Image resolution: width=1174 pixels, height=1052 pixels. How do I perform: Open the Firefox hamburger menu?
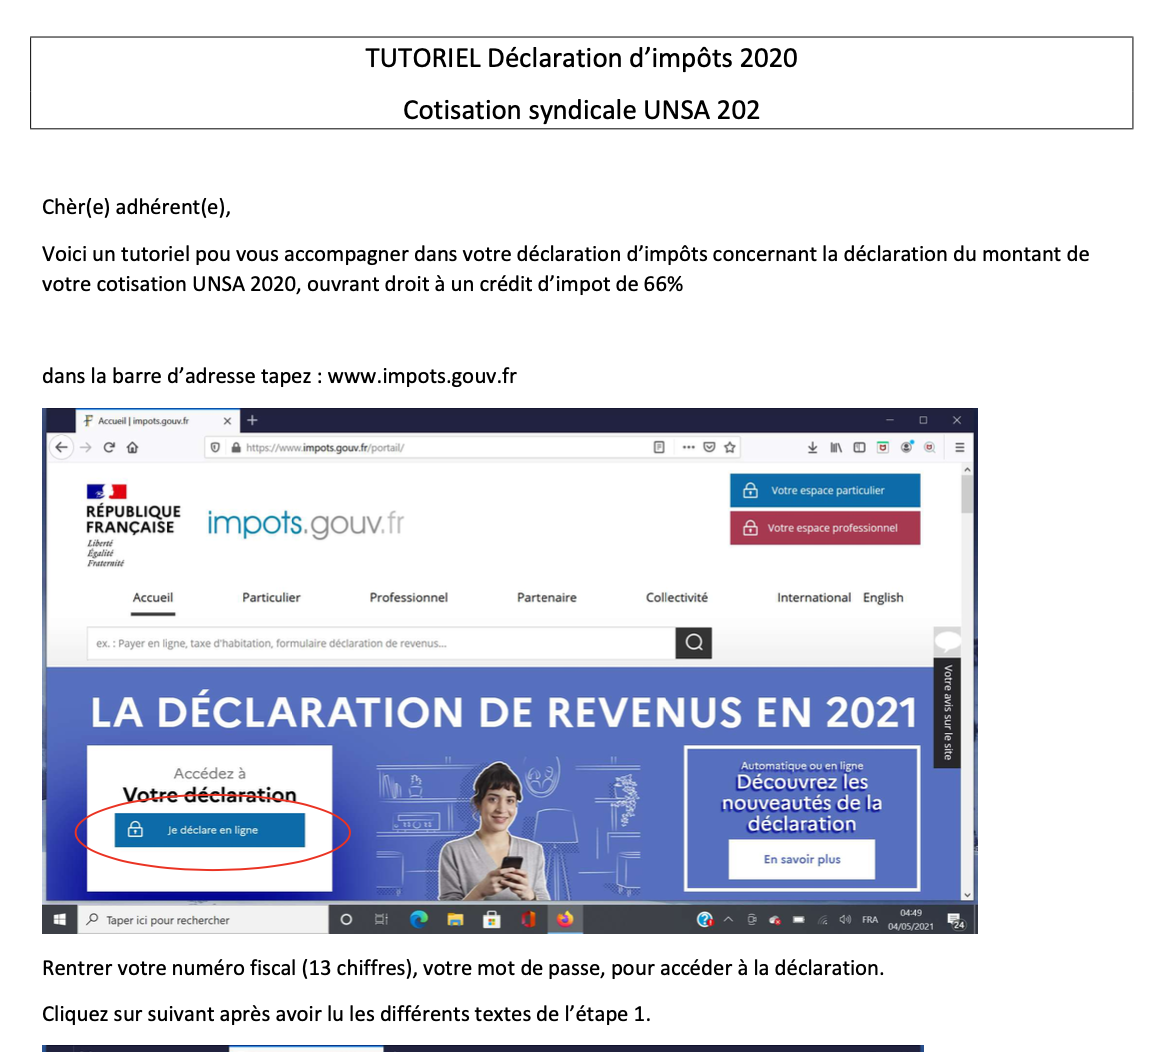[x=960, y=447]
